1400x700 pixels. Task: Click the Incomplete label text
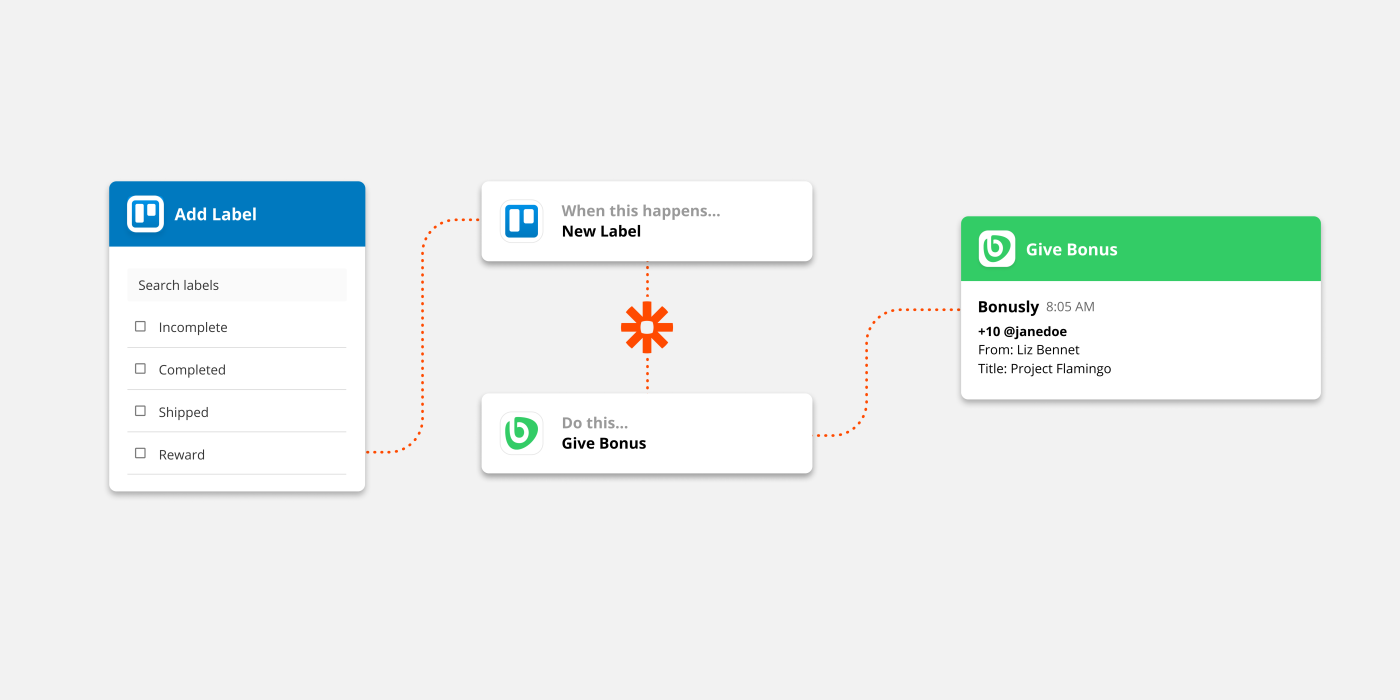pos(193,327)
